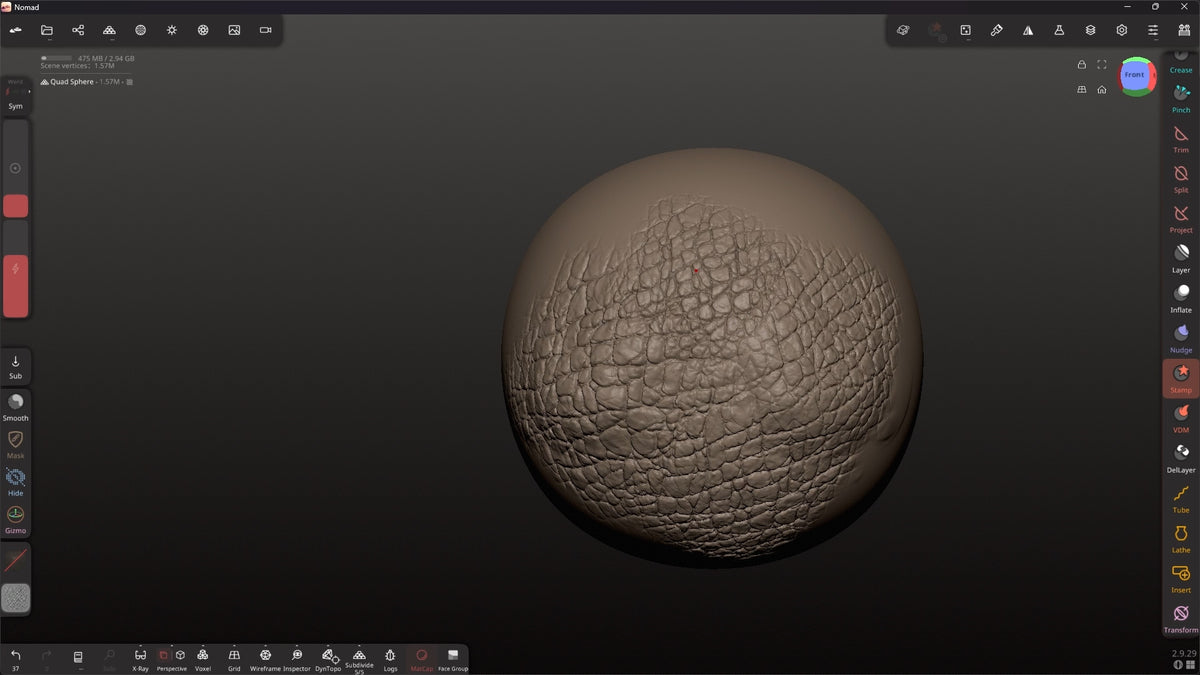Undo the last action (37)
This screenshot has height=675, width=1200.
pyautogui.click(x=15, y=659)
